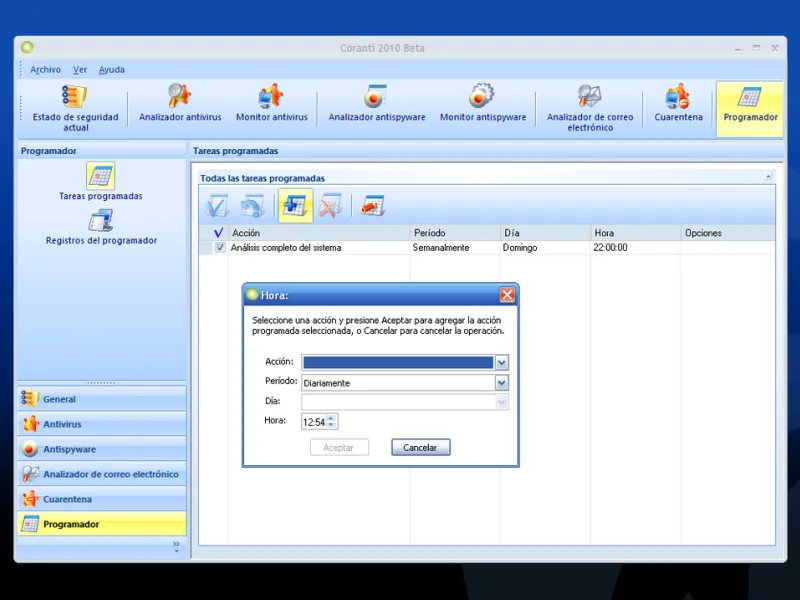
Task: Open the Analizador antispyware tool
Action: (x=377, y=104)
